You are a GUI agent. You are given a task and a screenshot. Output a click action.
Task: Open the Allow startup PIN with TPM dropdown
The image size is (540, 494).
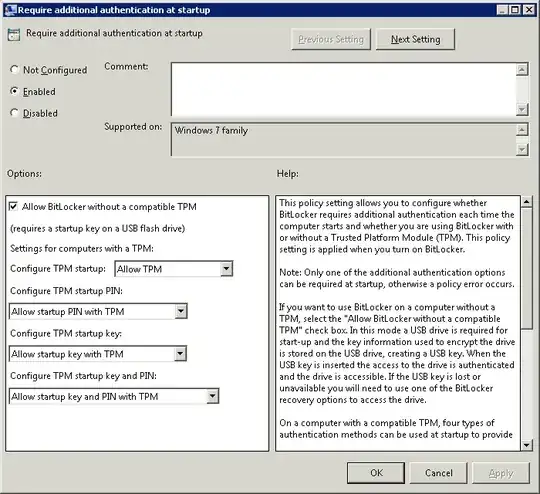point(98,311)
